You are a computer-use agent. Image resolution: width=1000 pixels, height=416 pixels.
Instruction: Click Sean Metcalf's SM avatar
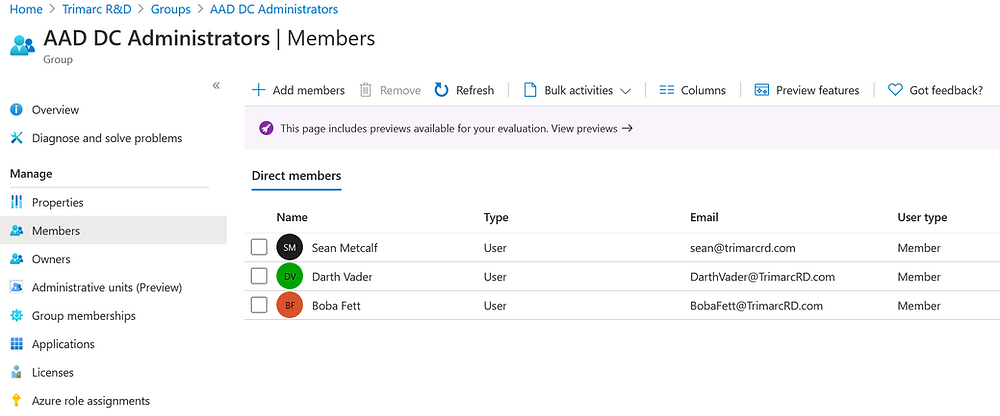coord(290,248)
